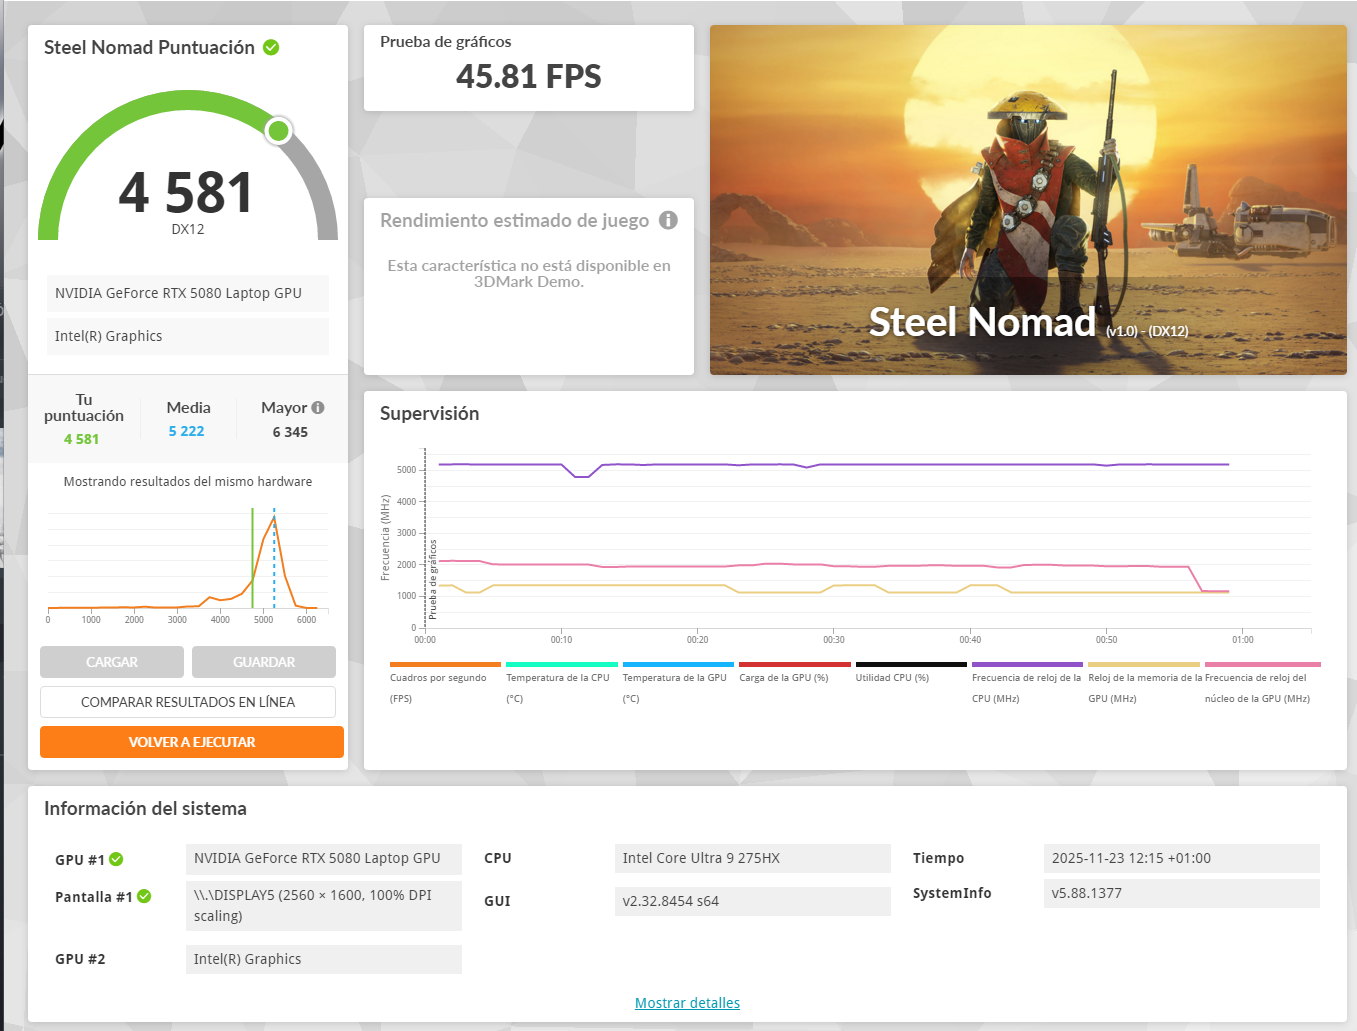Select the red Carga de la GPU legend swatch

click(794, 664)
